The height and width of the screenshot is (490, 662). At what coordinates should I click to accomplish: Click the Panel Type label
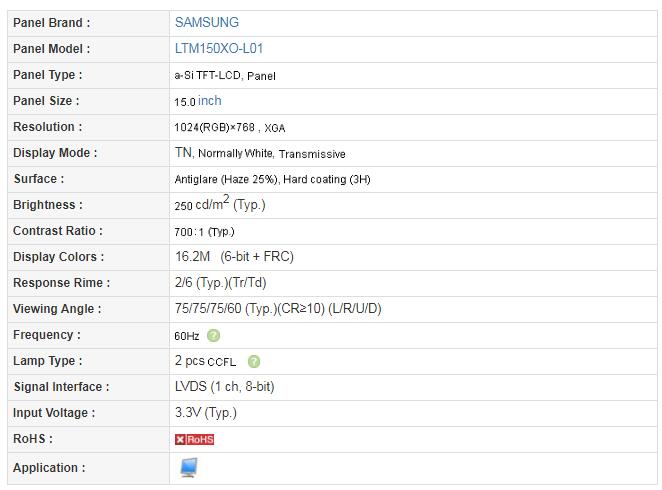tap(48, 75)
